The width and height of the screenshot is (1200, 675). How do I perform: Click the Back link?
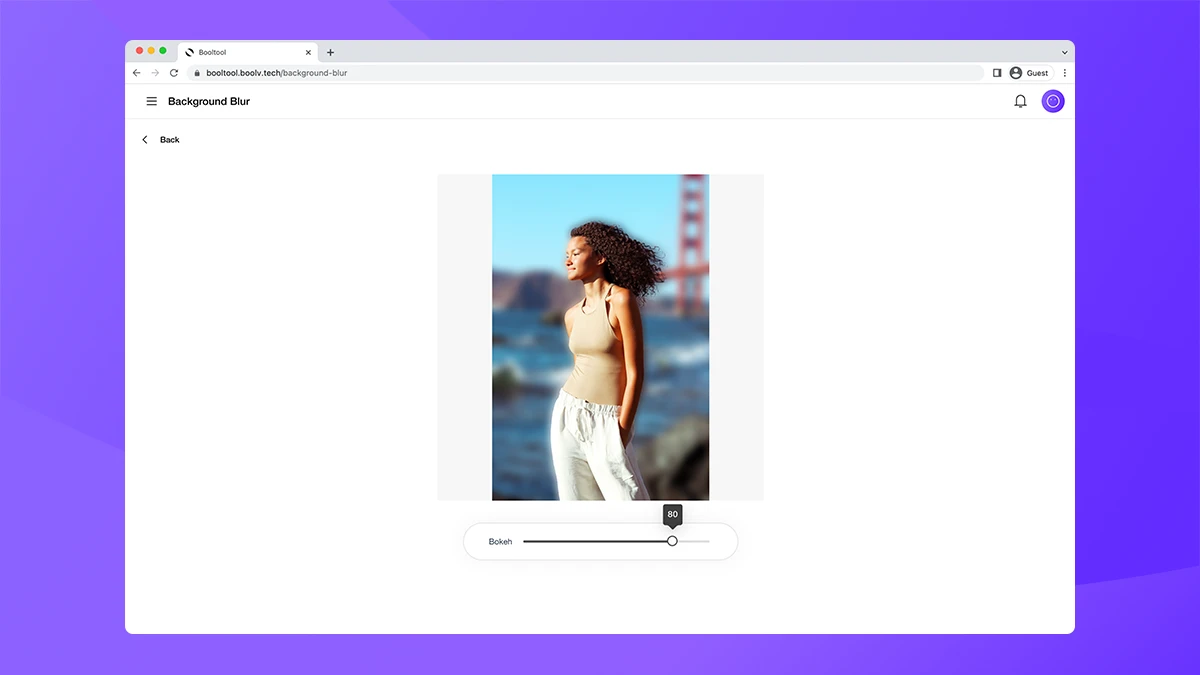click(x=170, y=140)
